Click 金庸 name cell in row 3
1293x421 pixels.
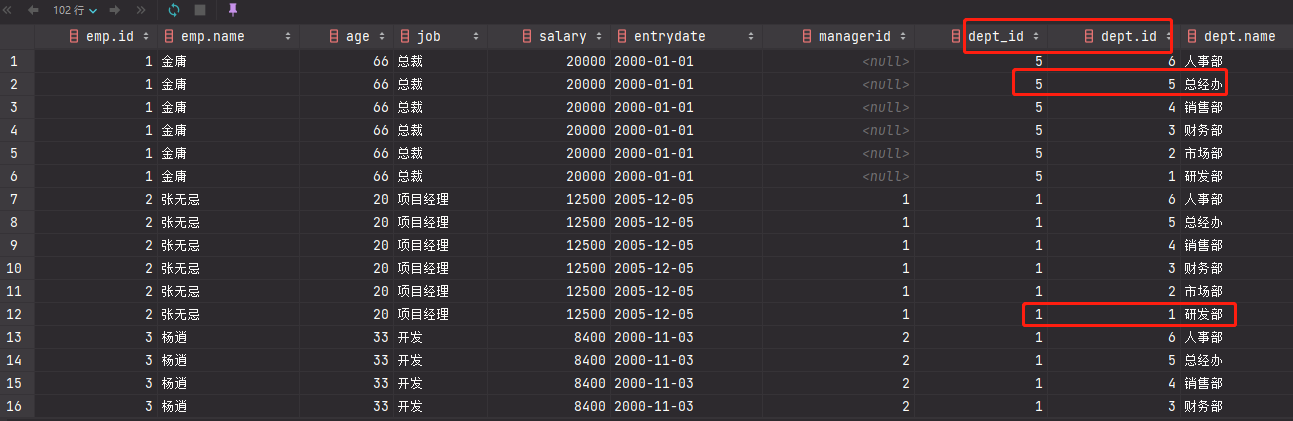pyautogui.click(x=227, y=107)
